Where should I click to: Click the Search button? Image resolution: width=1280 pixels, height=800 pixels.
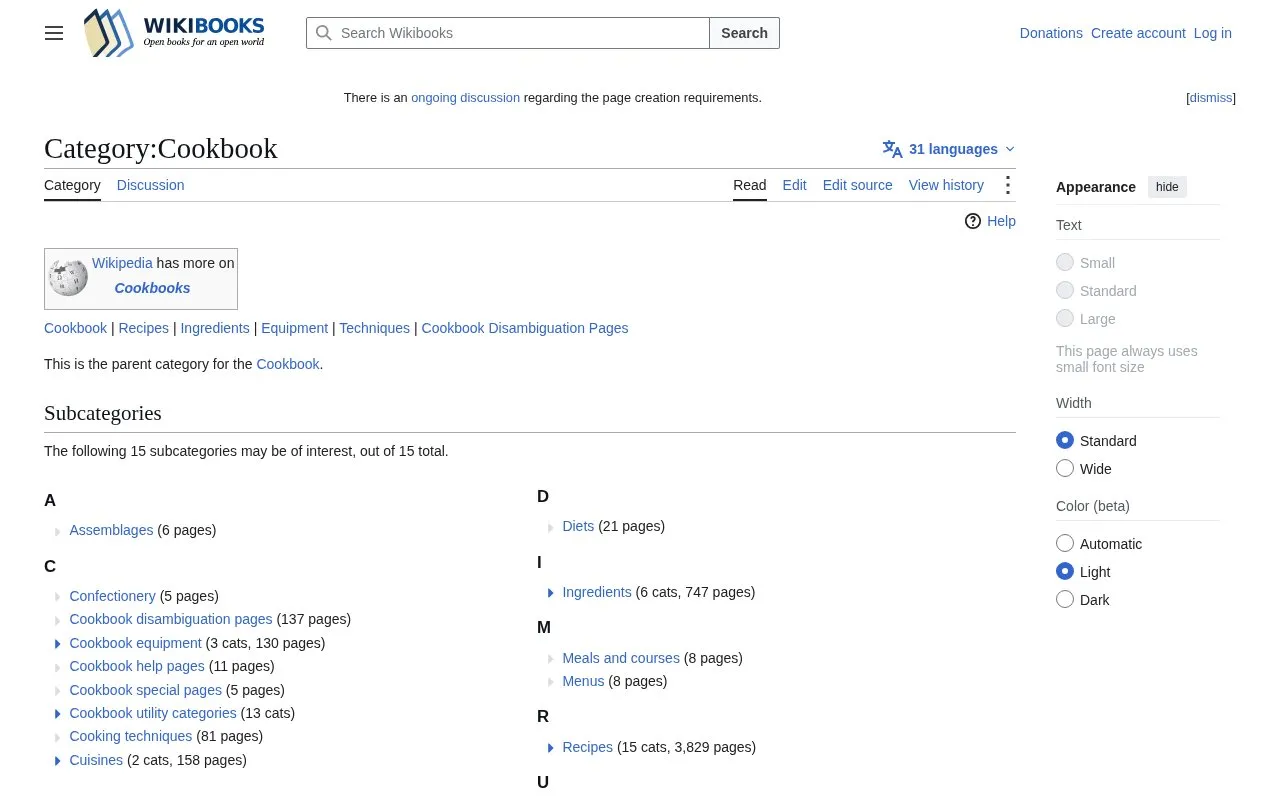click(744, 33)
